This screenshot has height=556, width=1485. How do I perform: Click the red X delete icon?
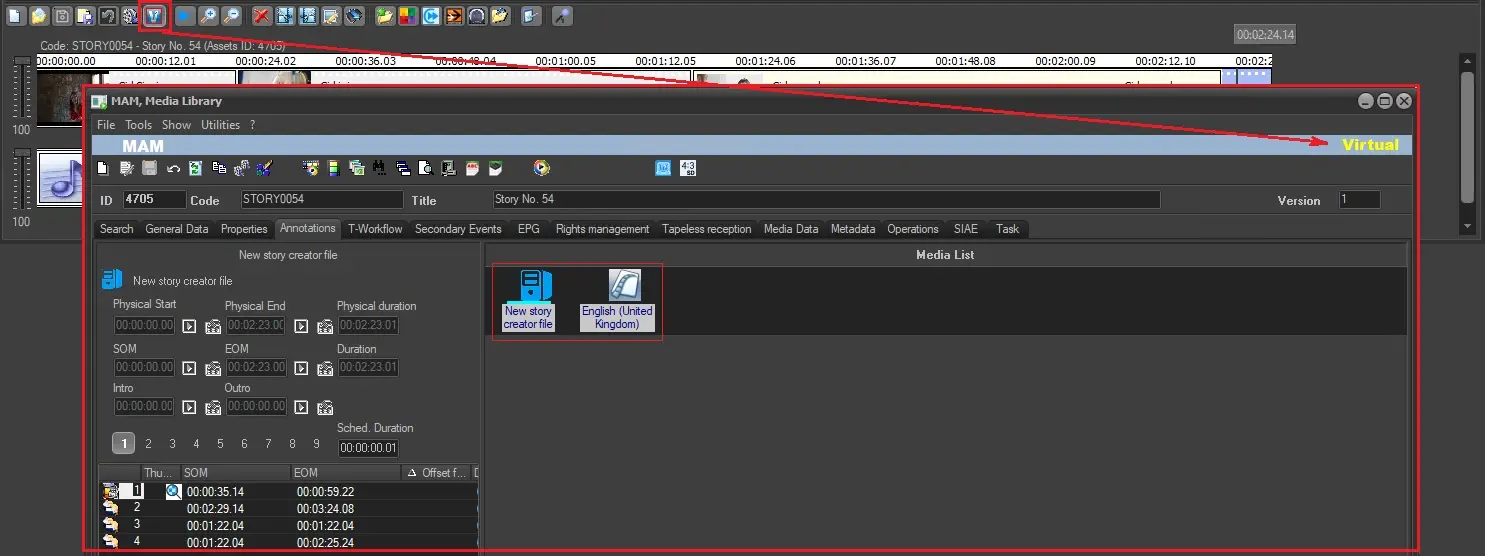click(261, 15)
